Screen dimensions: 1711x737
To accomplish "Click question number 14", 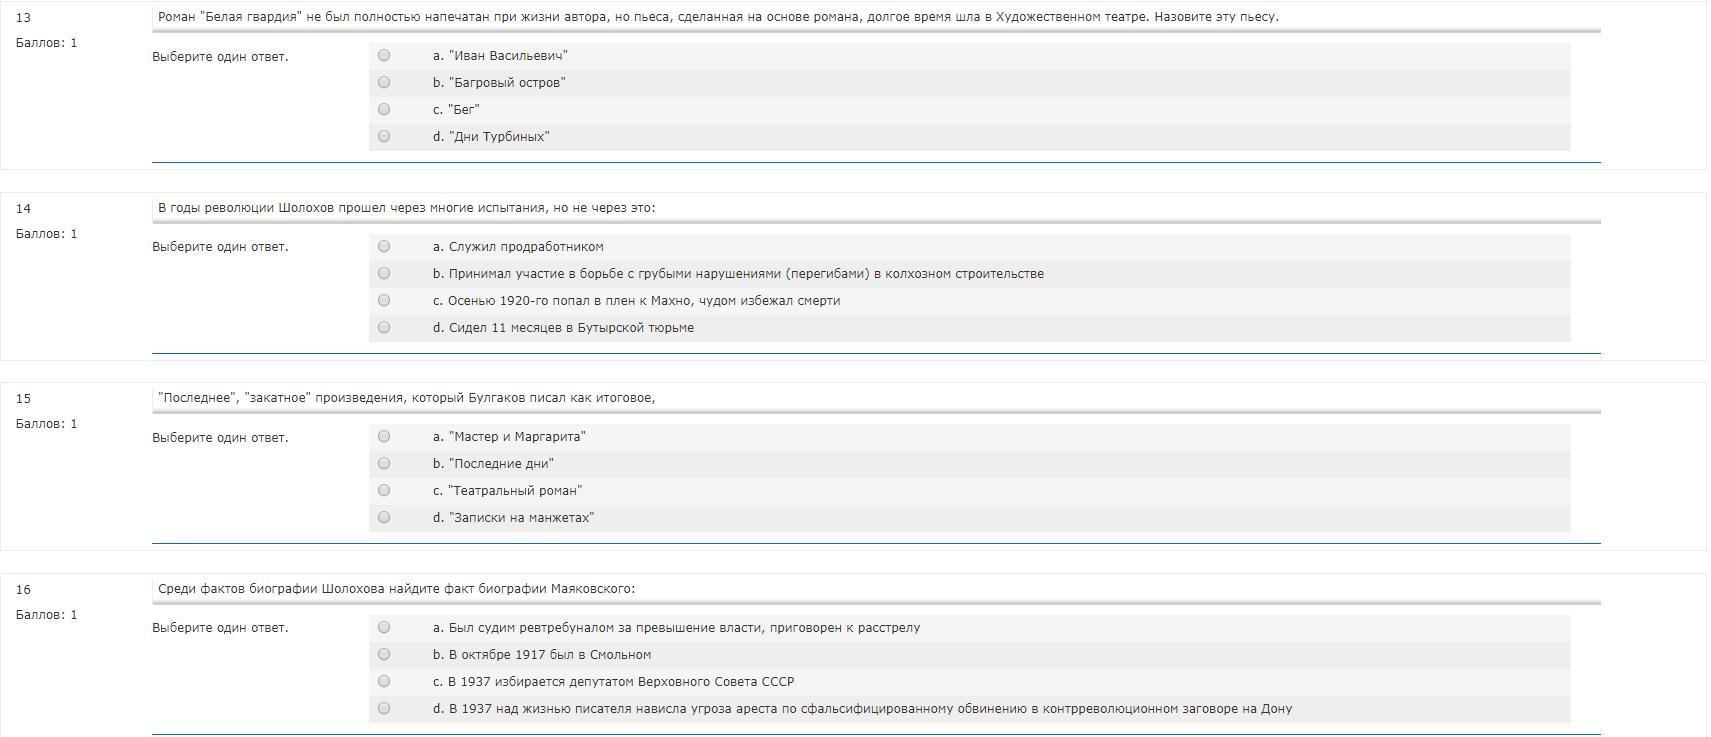I will [23, 209].
